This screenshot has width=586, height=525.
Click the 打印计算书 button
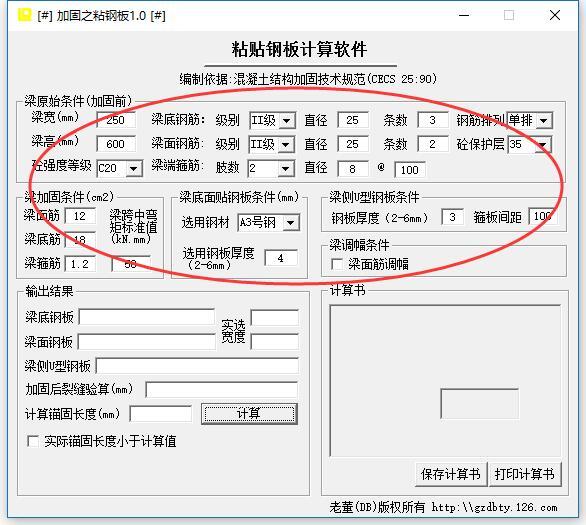click(525, 474)
